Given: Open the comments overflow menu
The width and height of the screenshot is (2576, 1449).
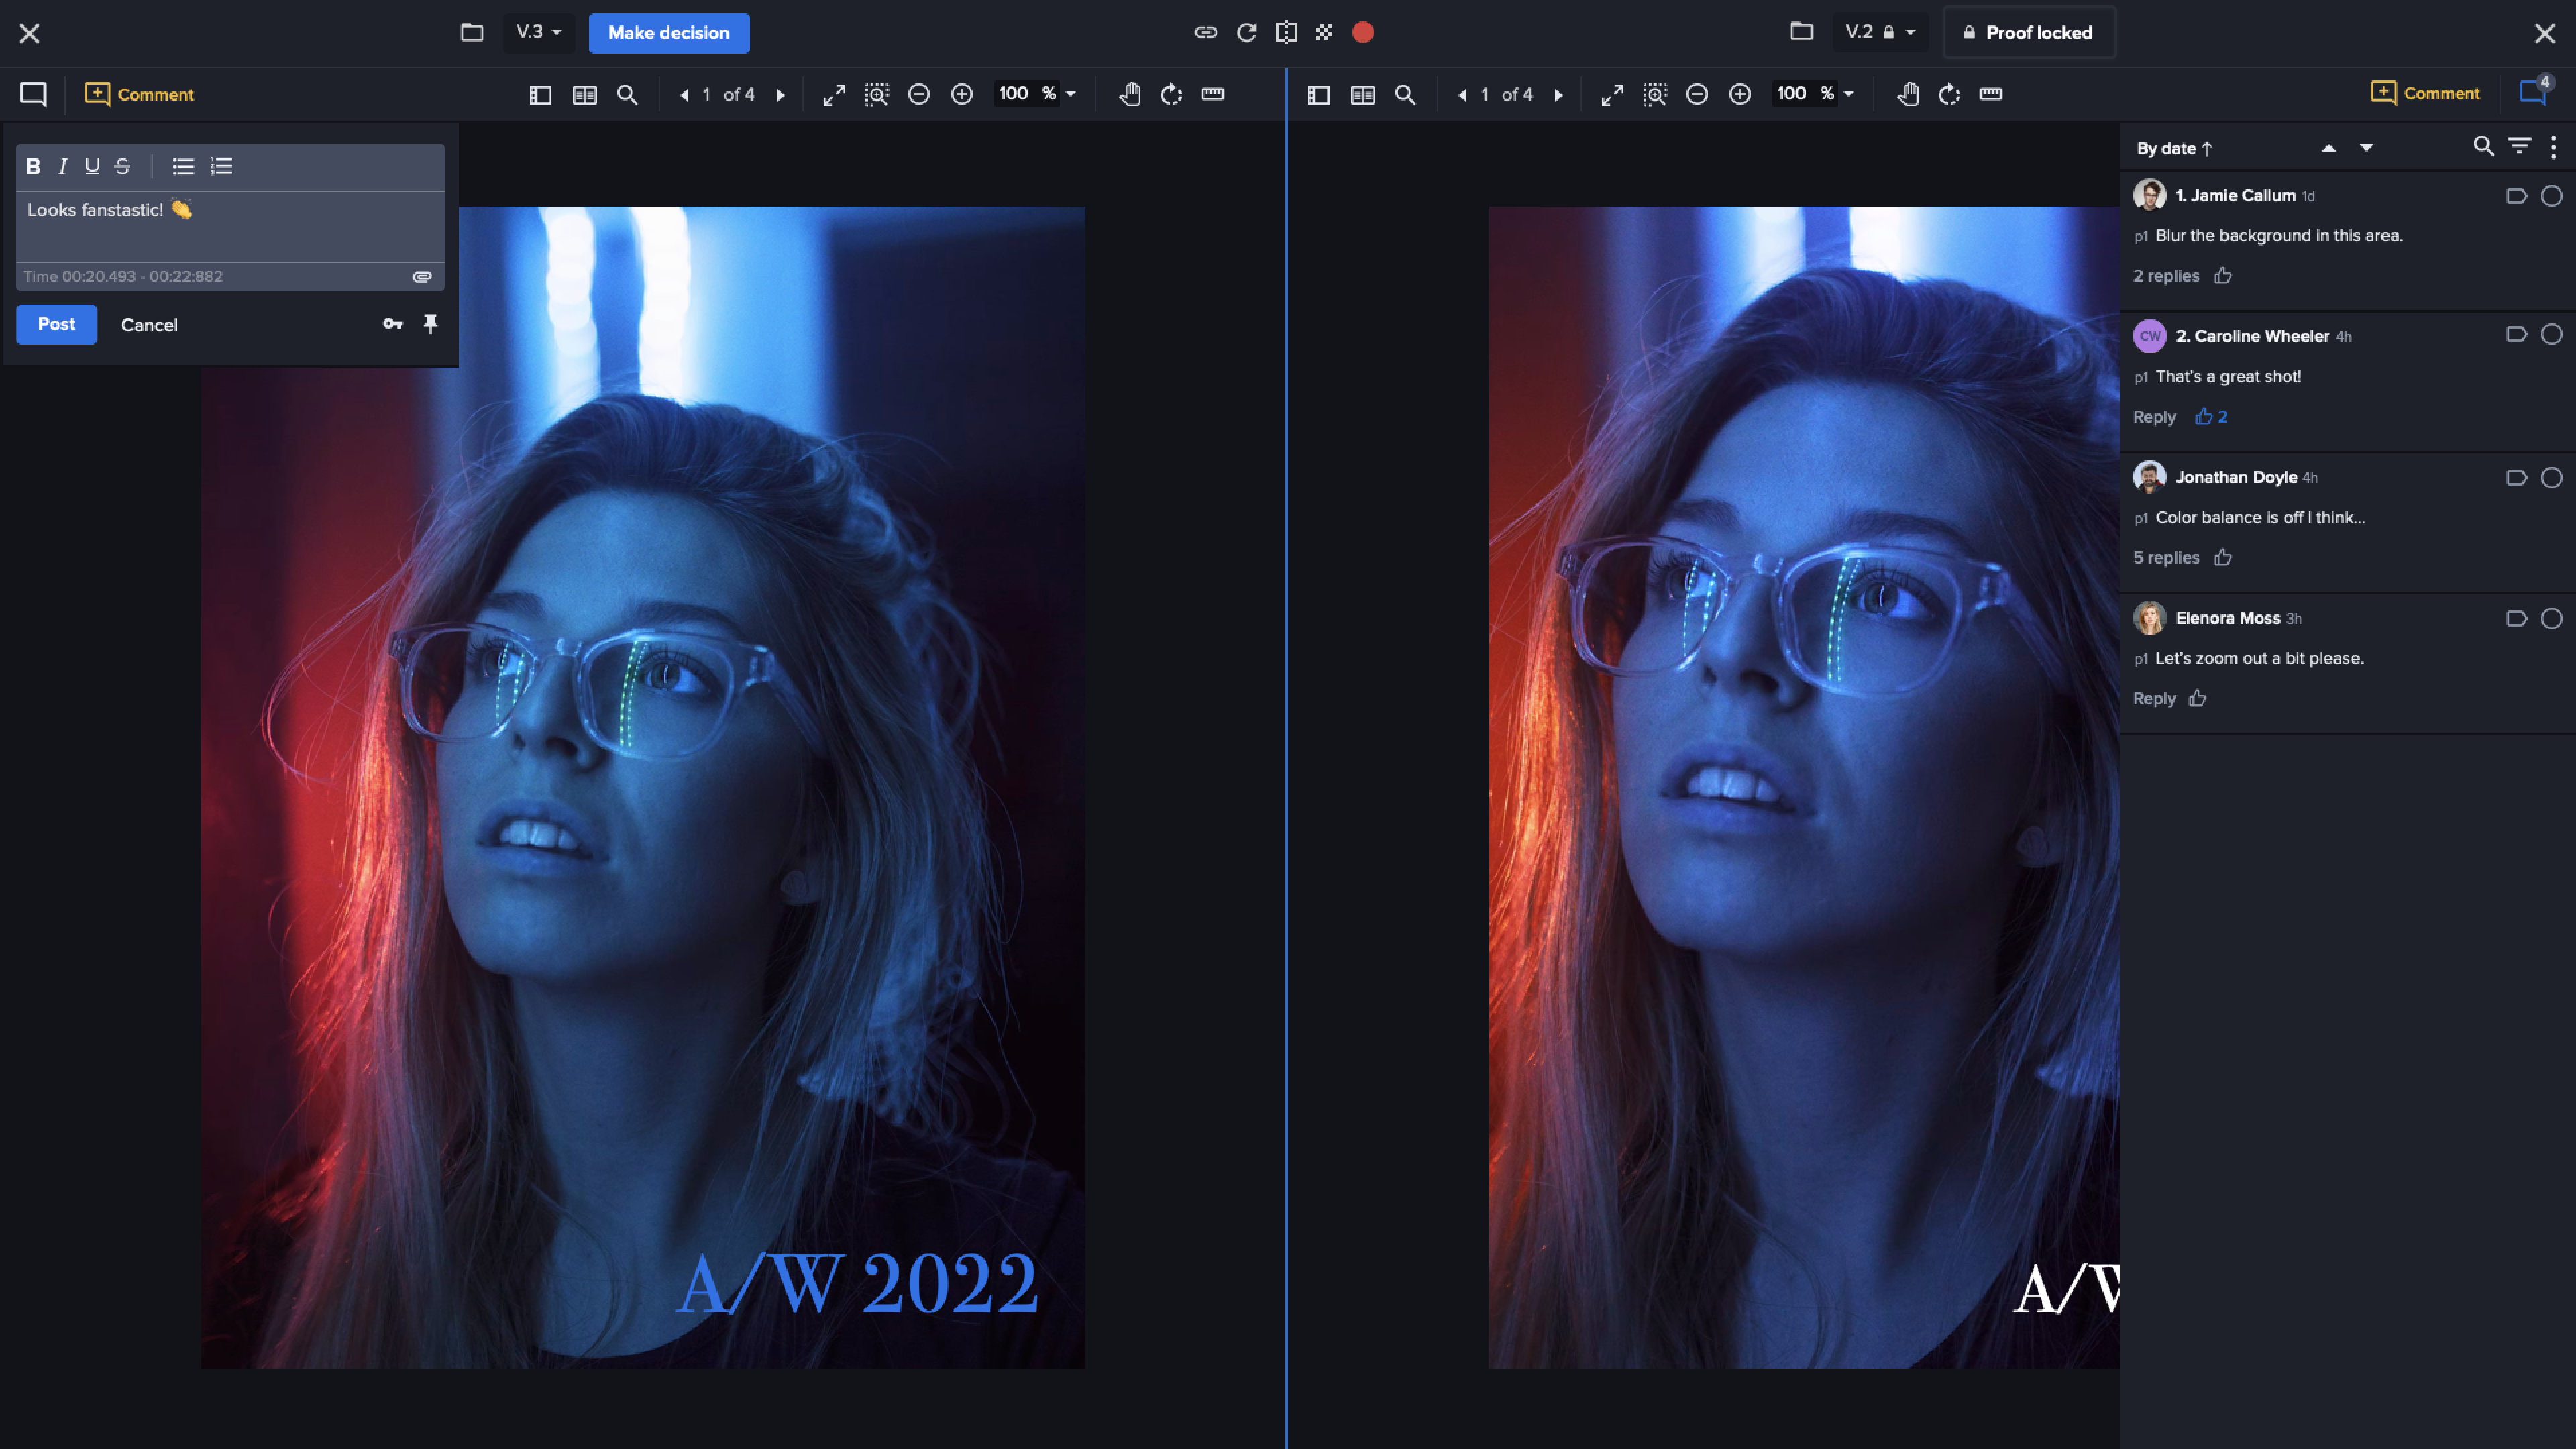Looking at the screenshot, I should pos(2553,147).
